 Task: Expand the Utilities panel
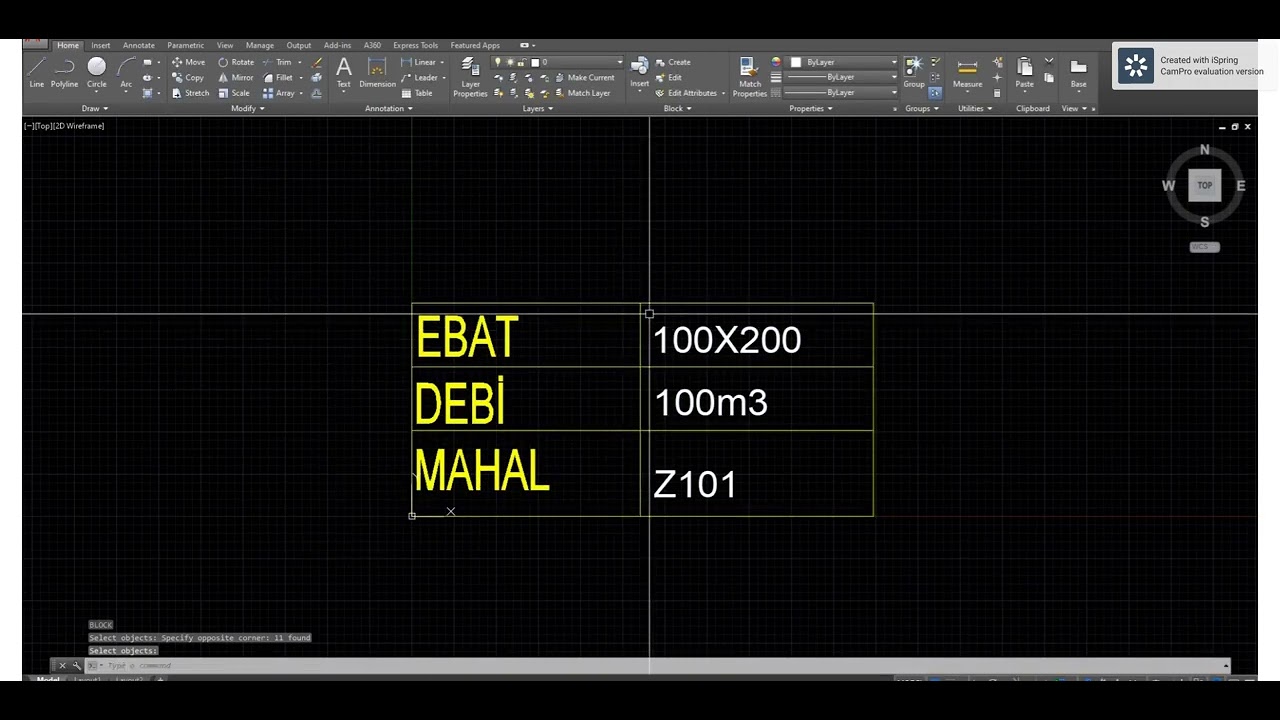pos(974,108)
